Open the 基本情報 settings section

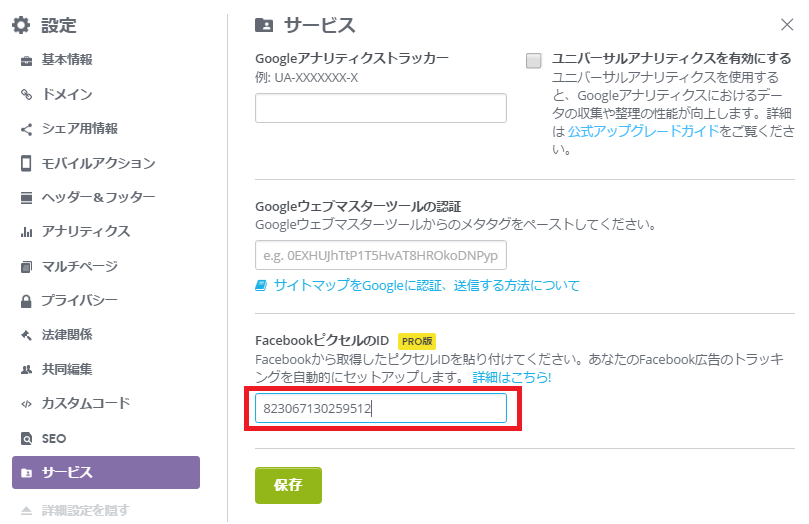pos(67,60)
